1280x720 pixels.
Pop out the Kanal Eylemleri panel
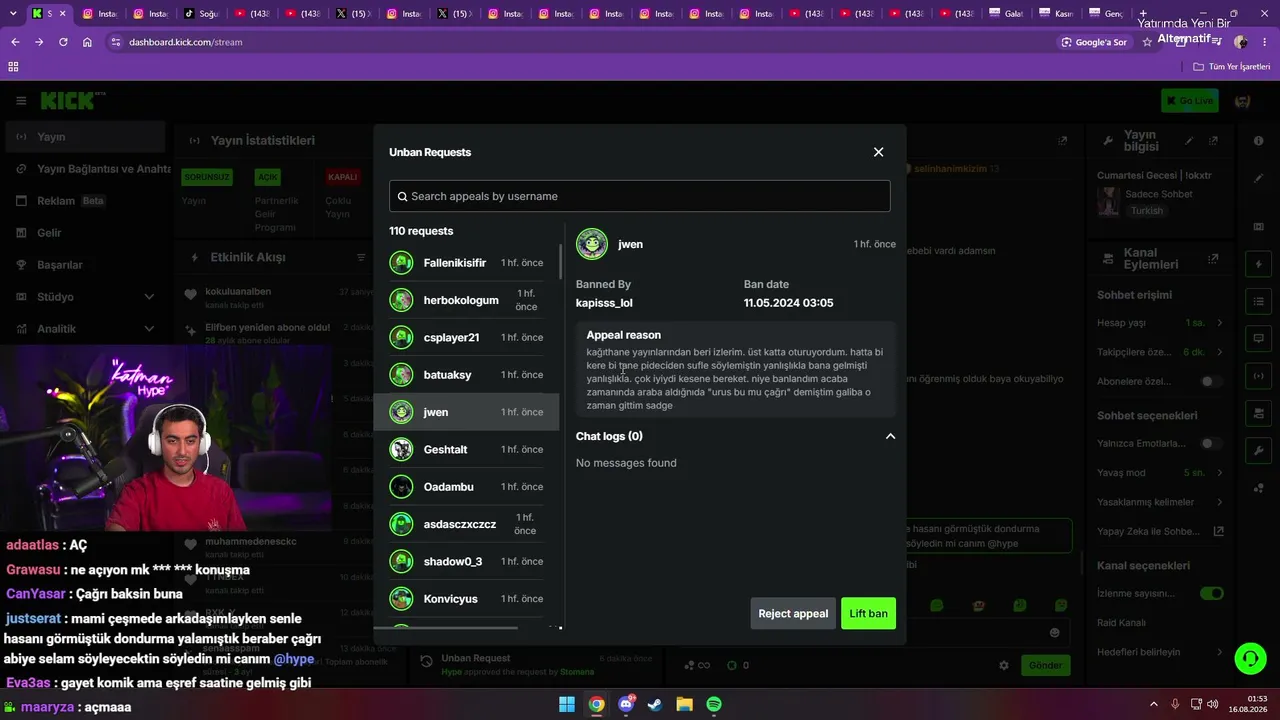(x=1213, y=258)
